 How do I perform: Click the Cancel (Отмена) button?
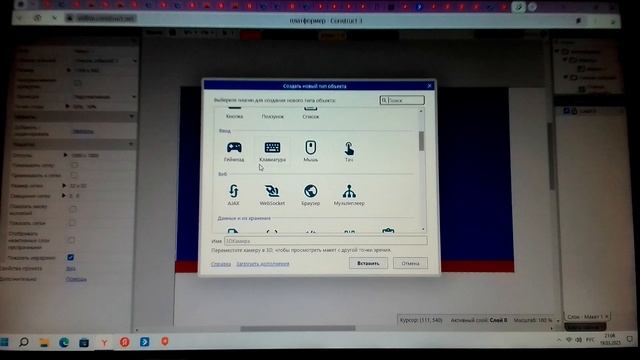tap(410, 263)
